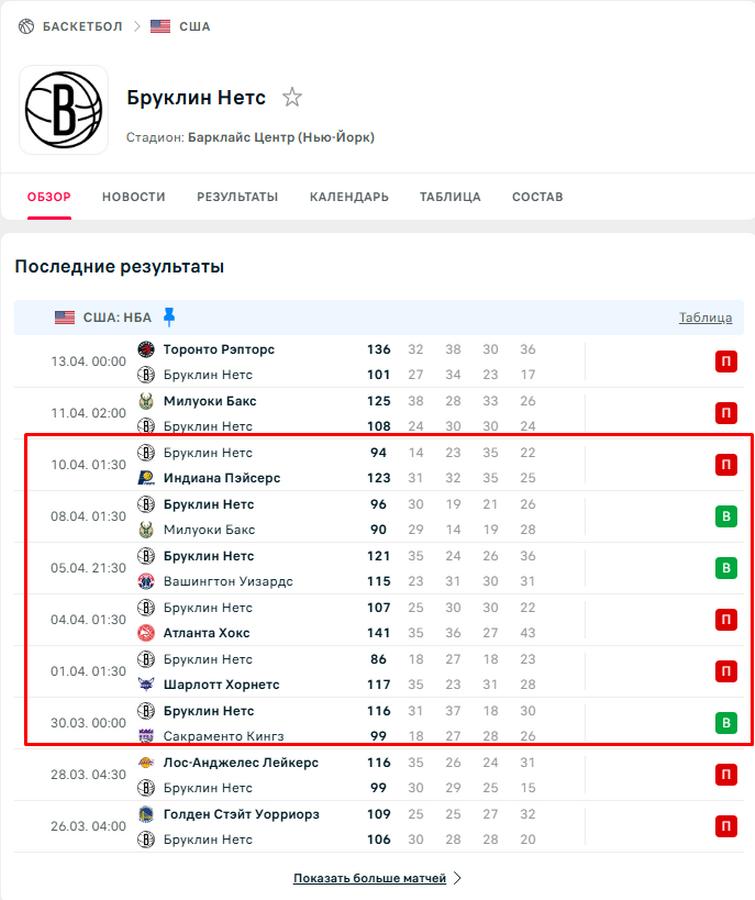Click the Washington Wizards team logo
Screen dimensions: 755x900
[x=146, y=581]
